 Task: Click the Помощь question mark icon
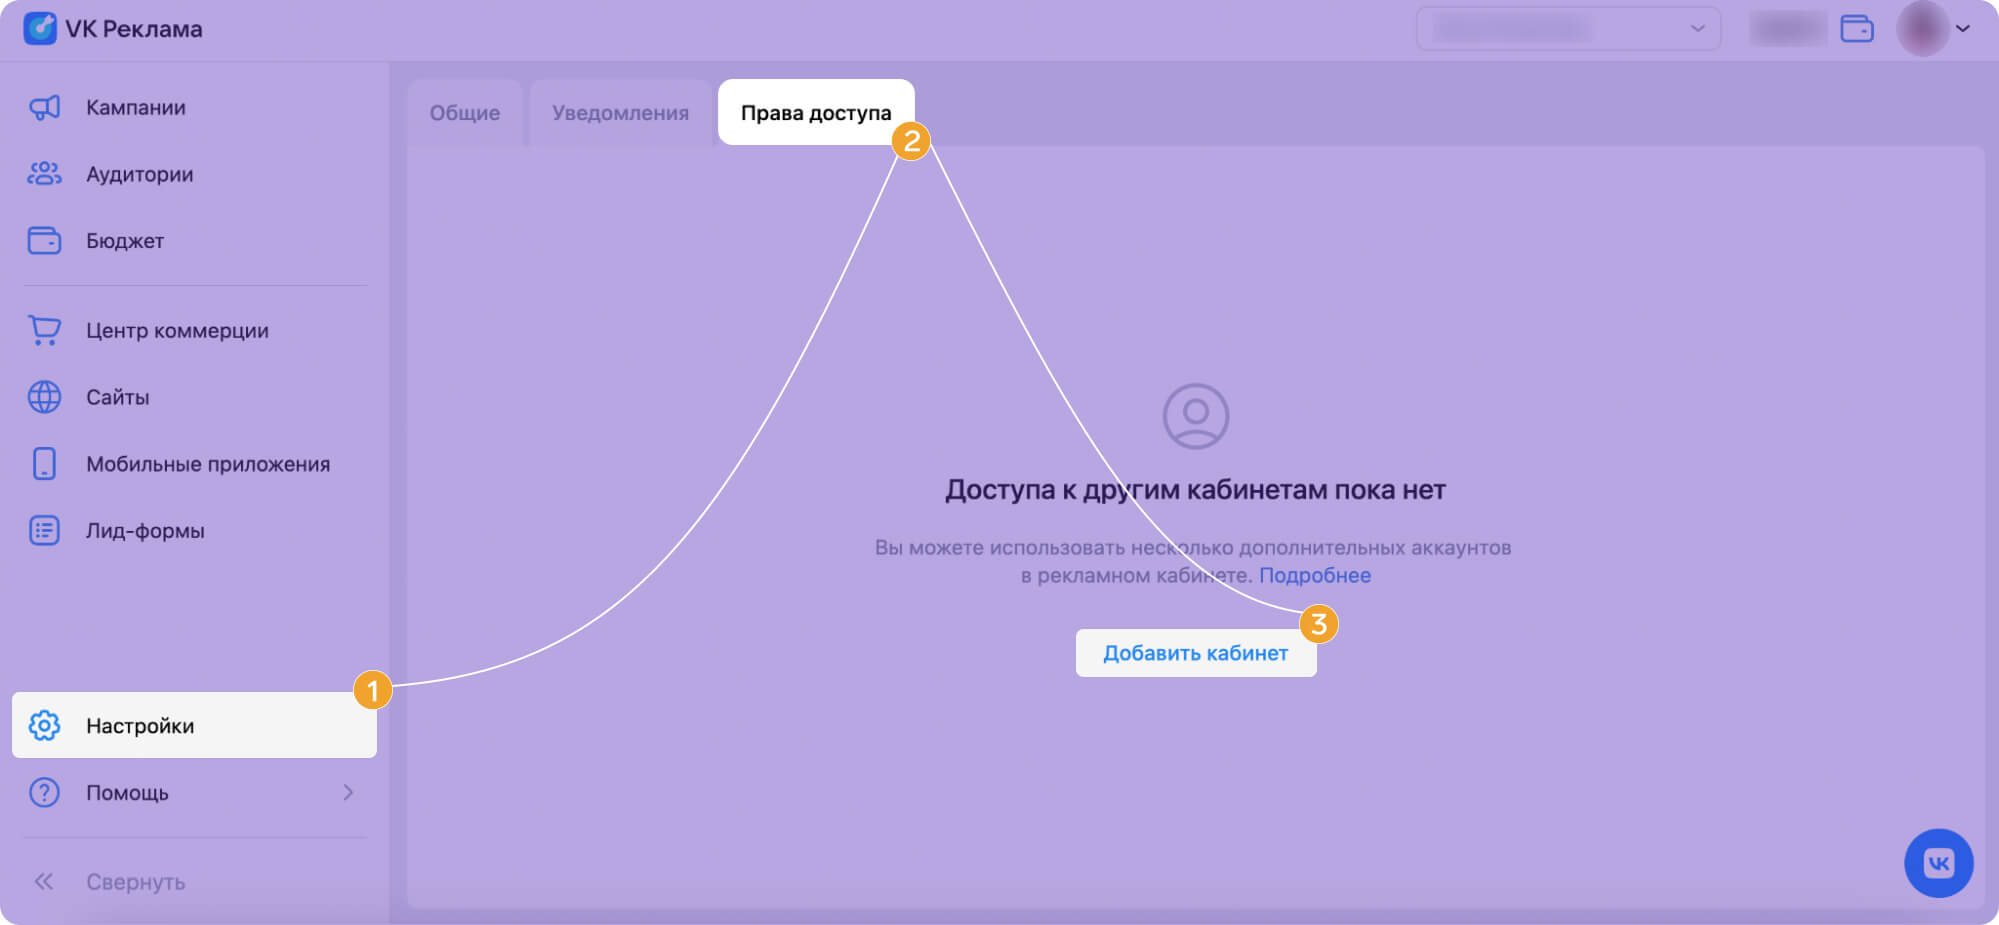44,792
